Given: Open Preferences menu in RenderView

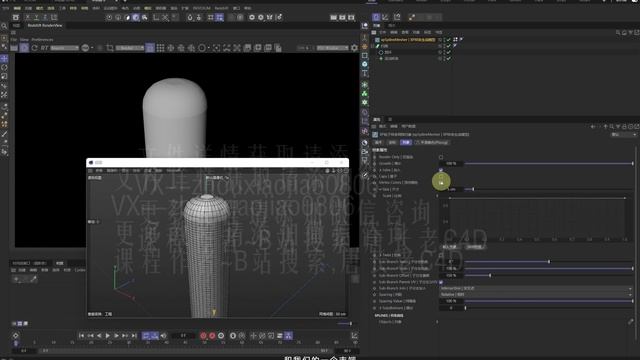Looking at the screenshot, I should pos(42,40).
